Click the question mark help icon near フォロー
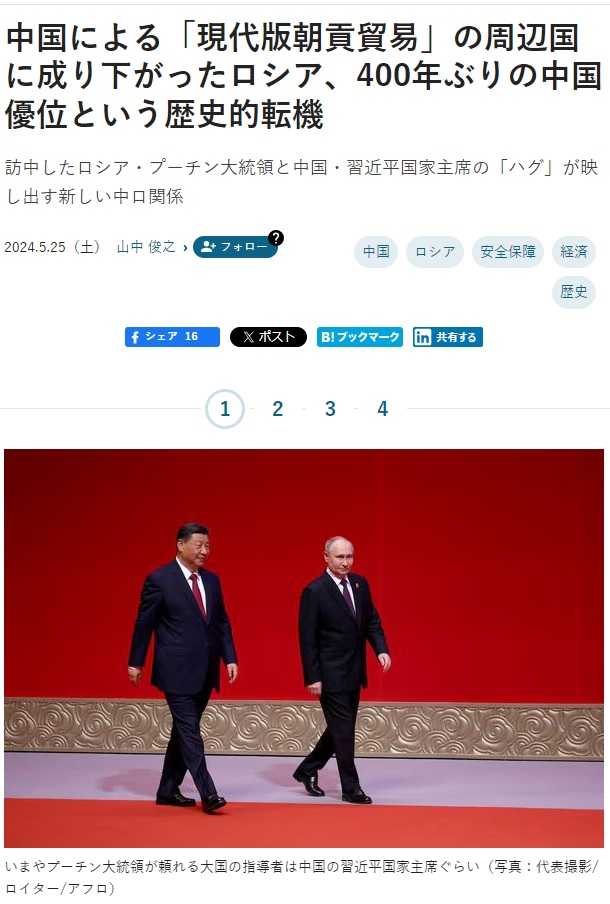The image size is (610, 904). click(276, 238)
